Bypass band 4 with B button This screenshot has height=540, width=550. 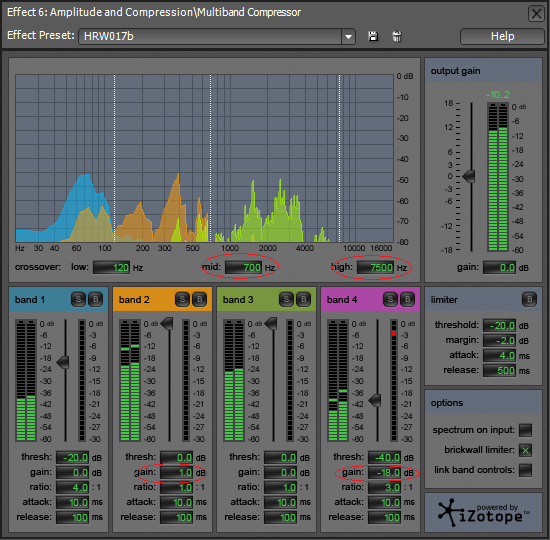pyautogui.click(x=407, y=299)
